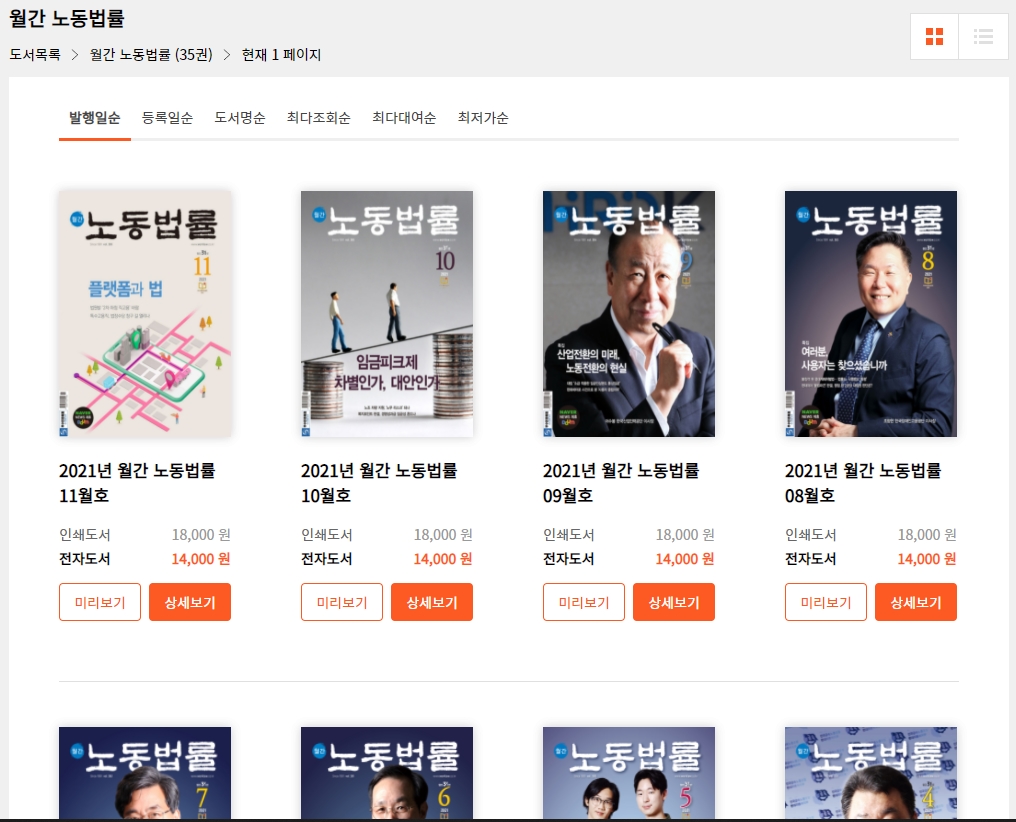This screenshot has height=822, width=1016.
Task: Preview the 09월호 issue with 미리보기
Action: point(584,602)
